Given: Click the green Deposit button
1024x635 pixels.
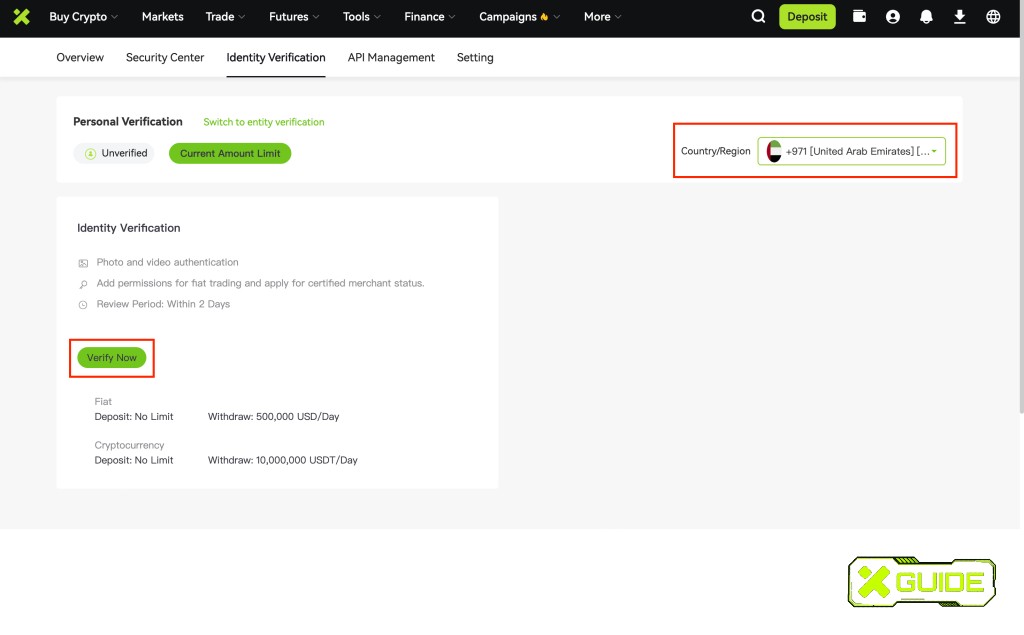Looking at the screenshot, I should click(807, 17).
